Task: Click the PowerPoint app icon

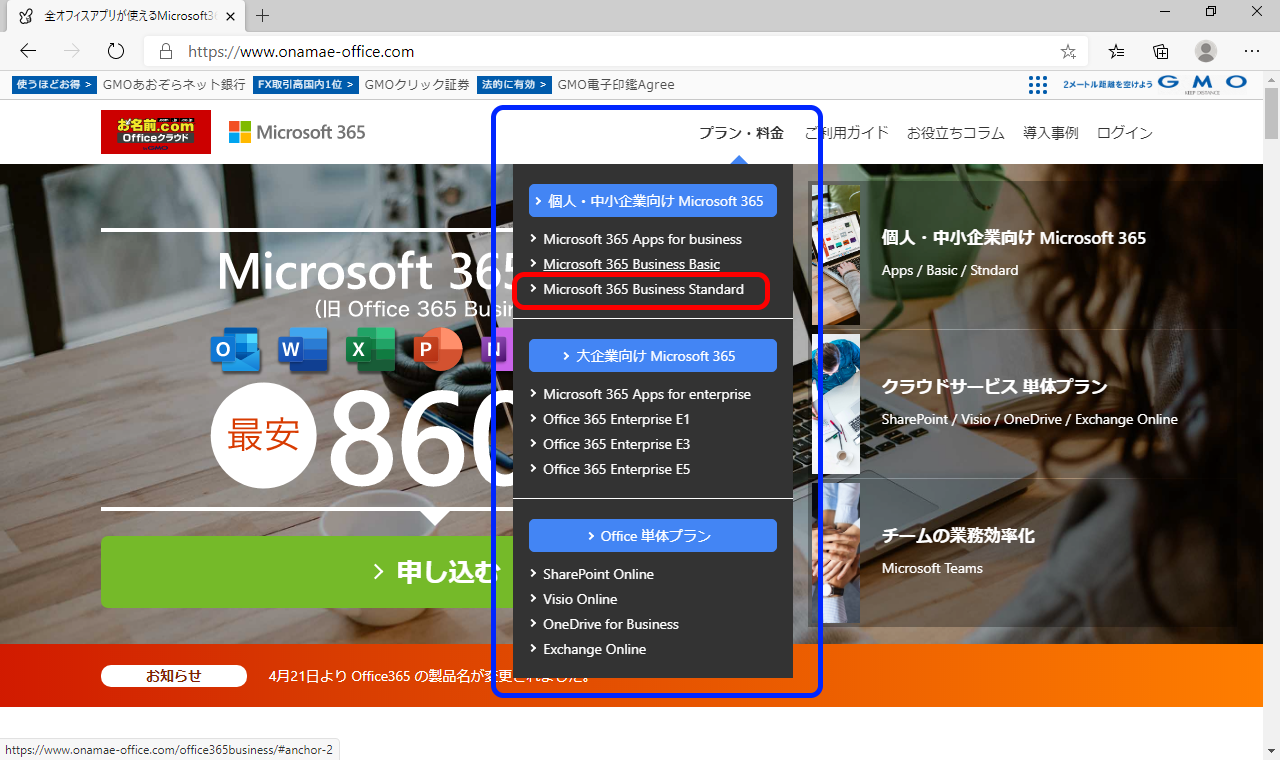Action: click(438, 349)
